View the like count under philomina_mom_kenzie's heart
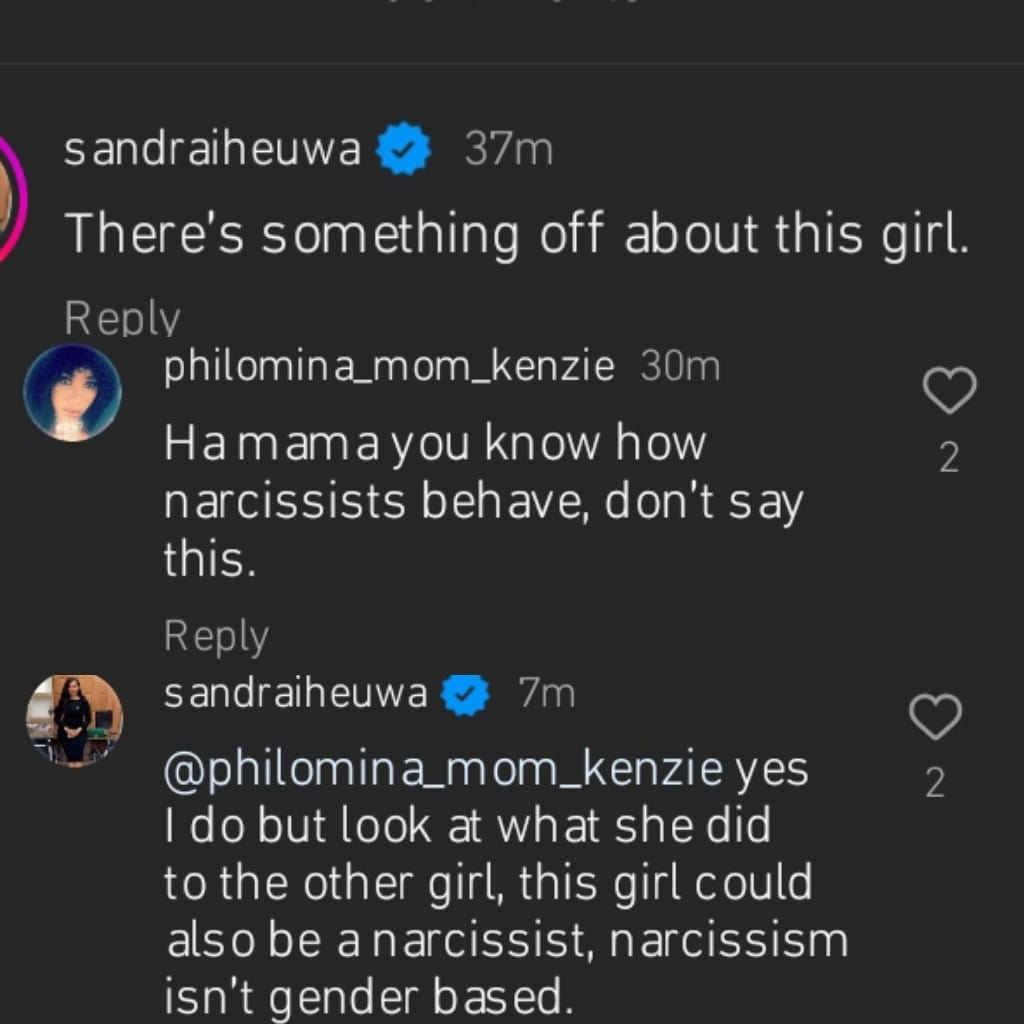The image size is (1024, 1024). click(949, 458)
